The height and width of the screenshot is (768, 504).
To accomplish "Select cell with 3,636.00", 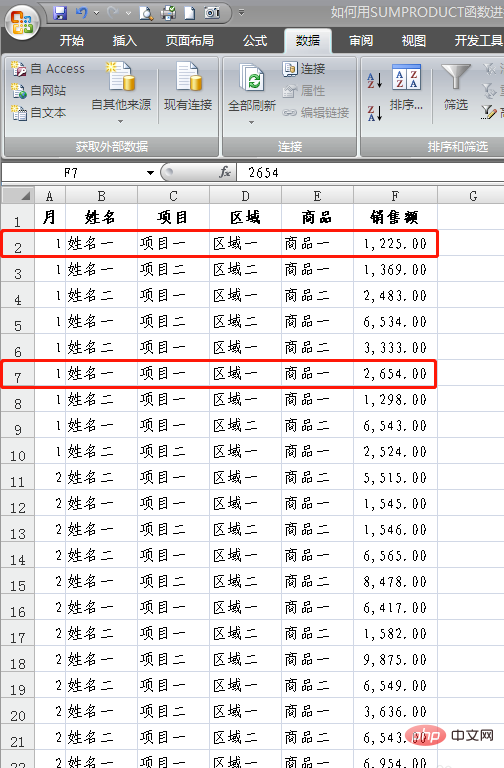I will coord(395,711).
